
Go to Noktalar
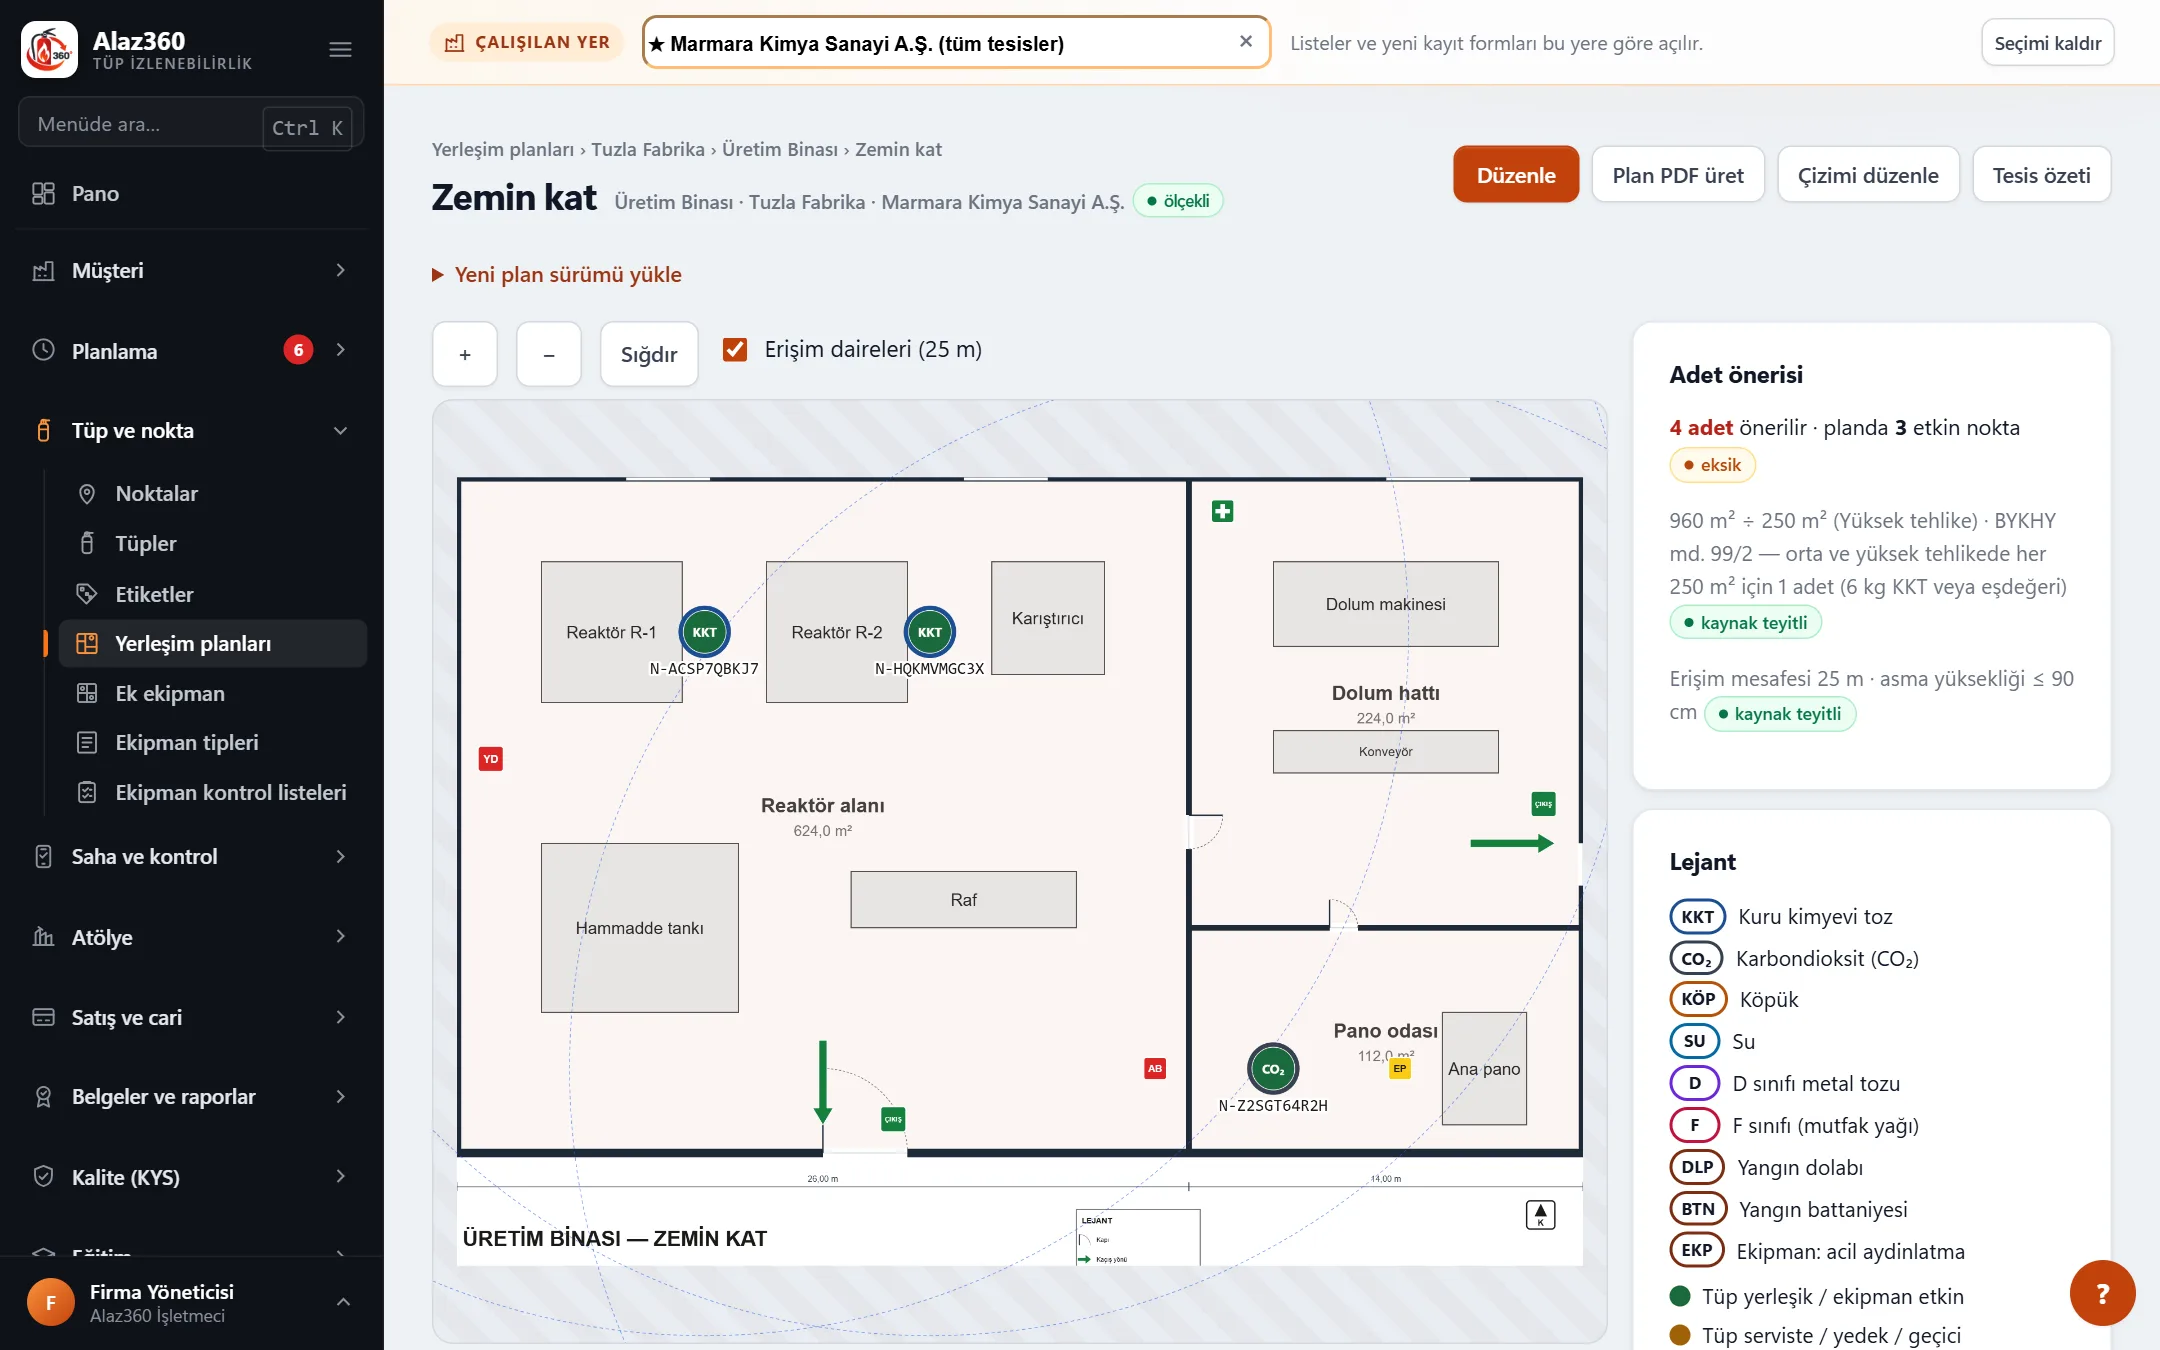(213, 494)
